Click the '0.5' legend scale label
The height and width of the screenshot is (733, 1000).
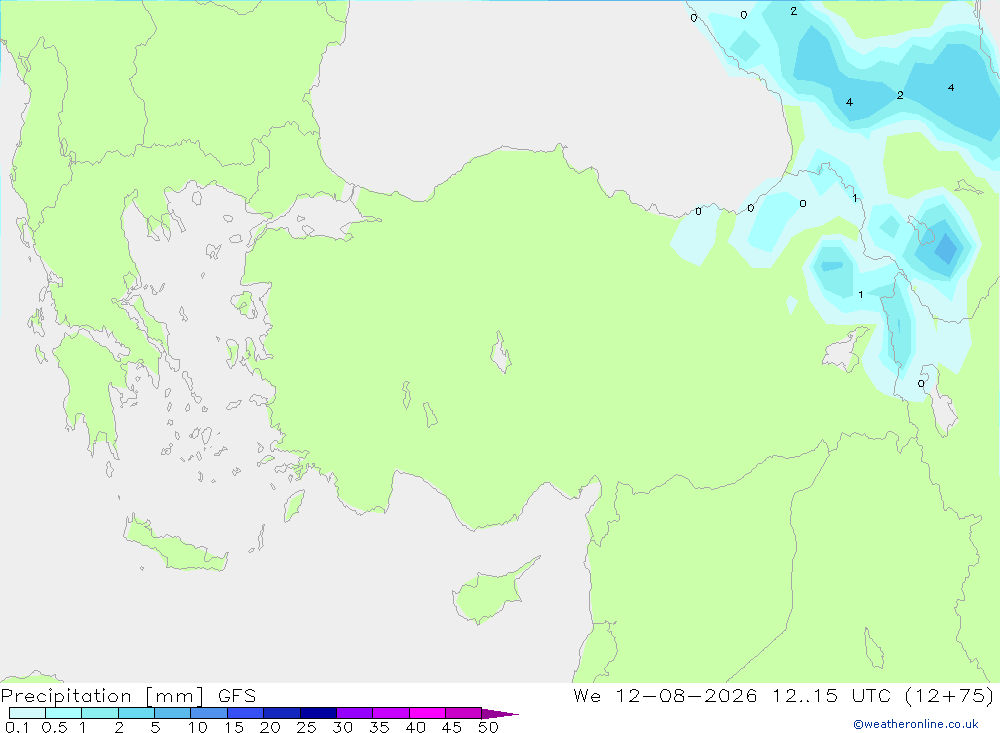54,727
